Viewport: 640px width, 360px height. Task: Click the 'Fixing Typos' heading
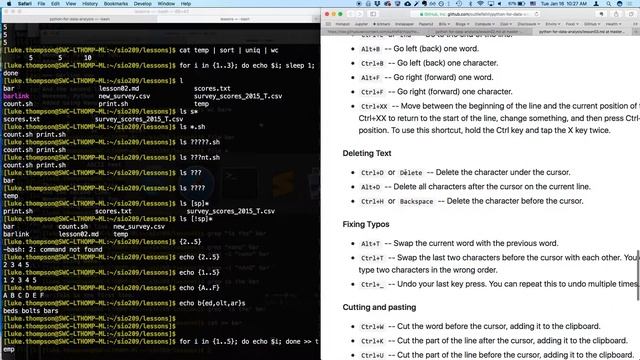[366, 224]
